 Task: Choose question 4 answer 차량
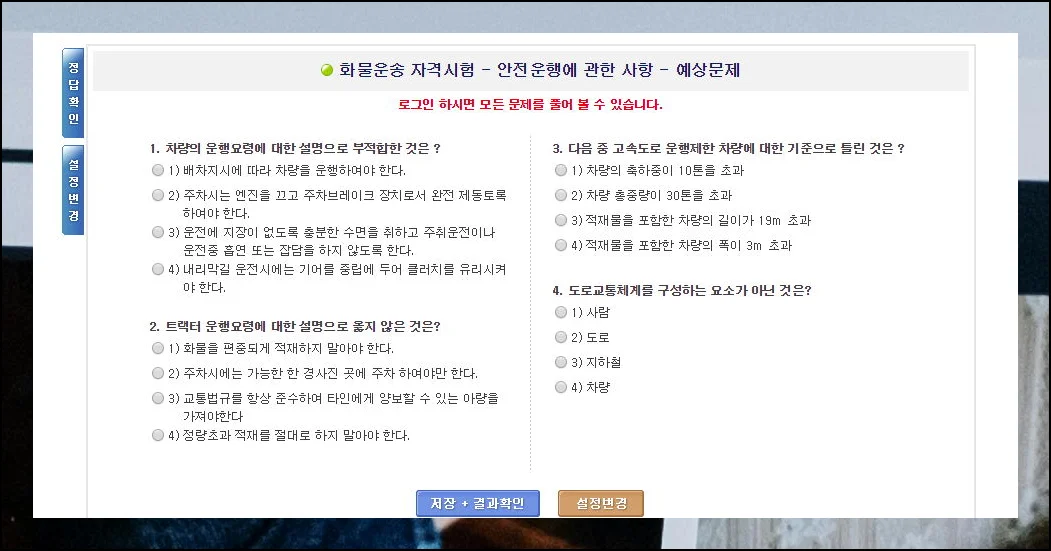[x=561, y=387]
